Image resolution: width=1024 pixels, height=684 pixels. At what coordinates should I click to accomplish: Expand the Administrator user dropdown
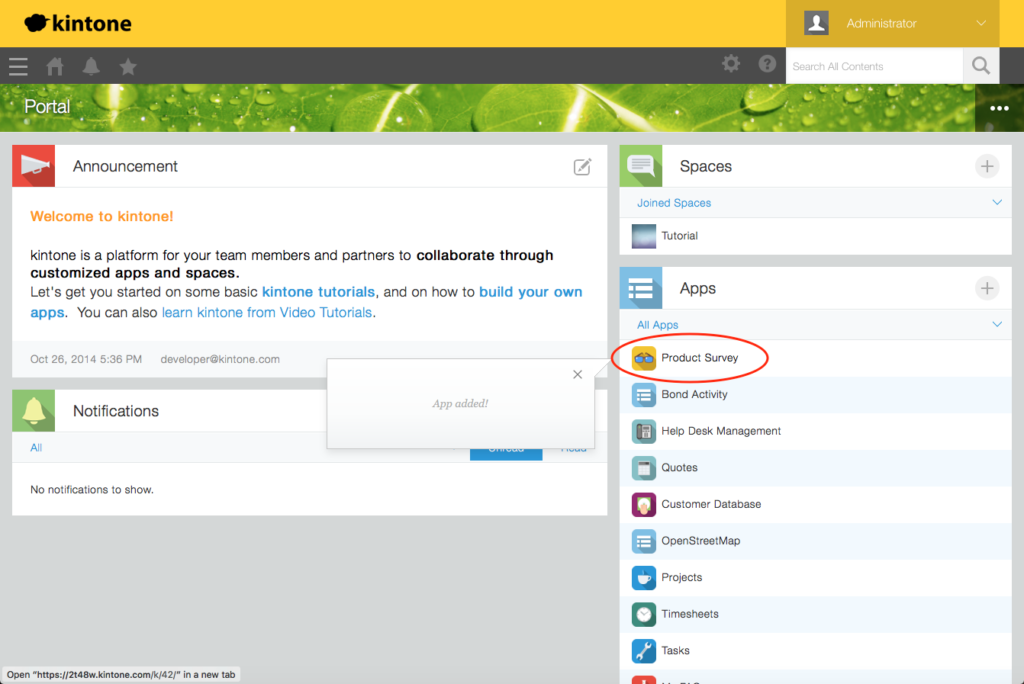981,23
